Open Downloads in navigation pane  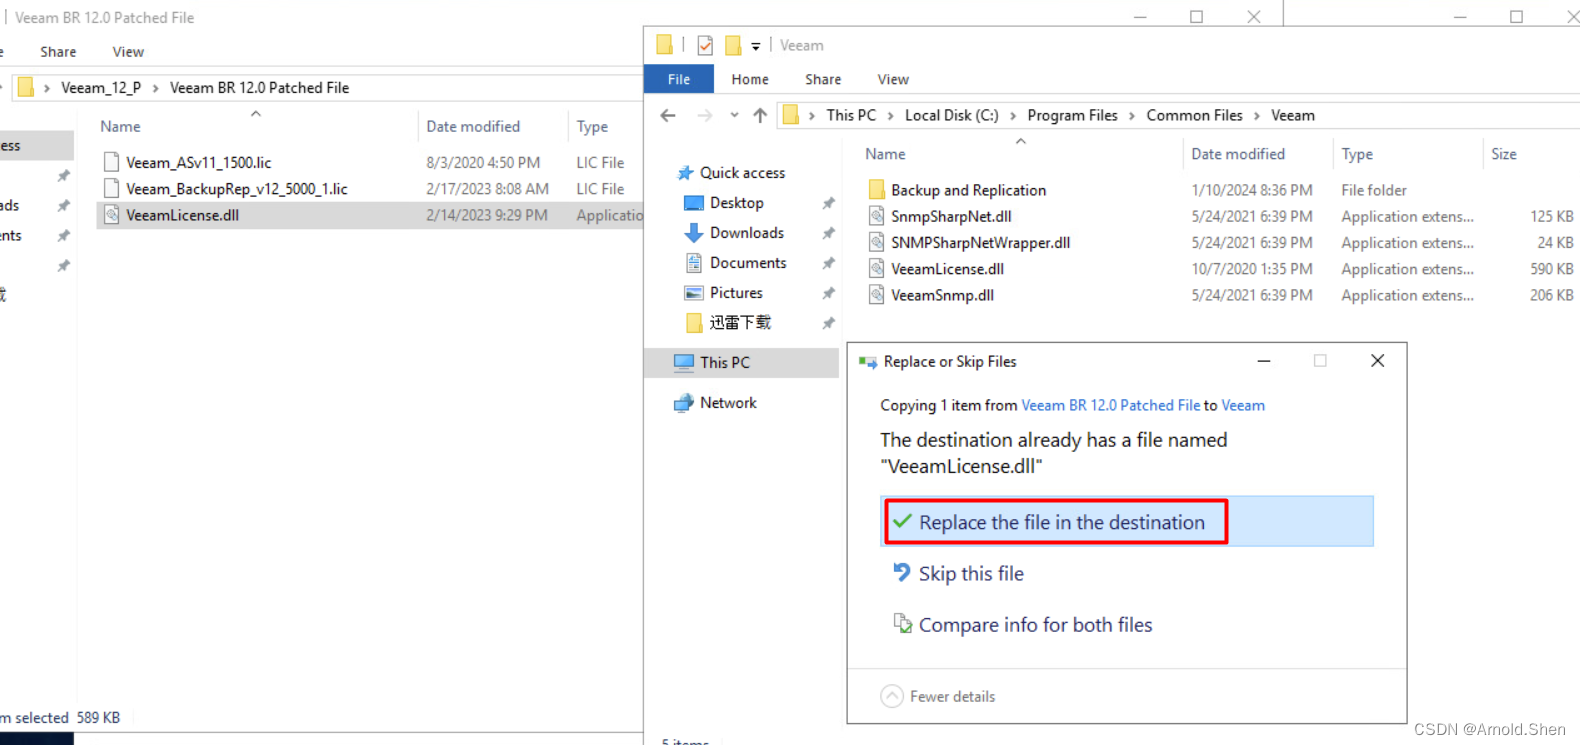point(747,233)
